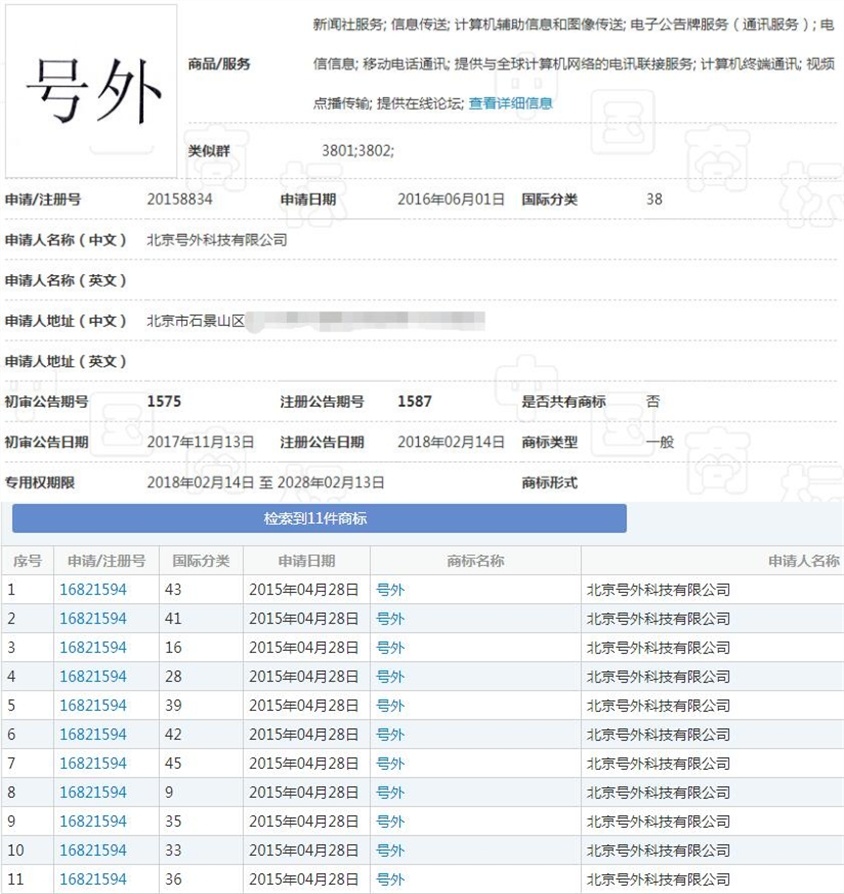
Task: Click the 申请/注册号 column header
Action: [104, 561]
